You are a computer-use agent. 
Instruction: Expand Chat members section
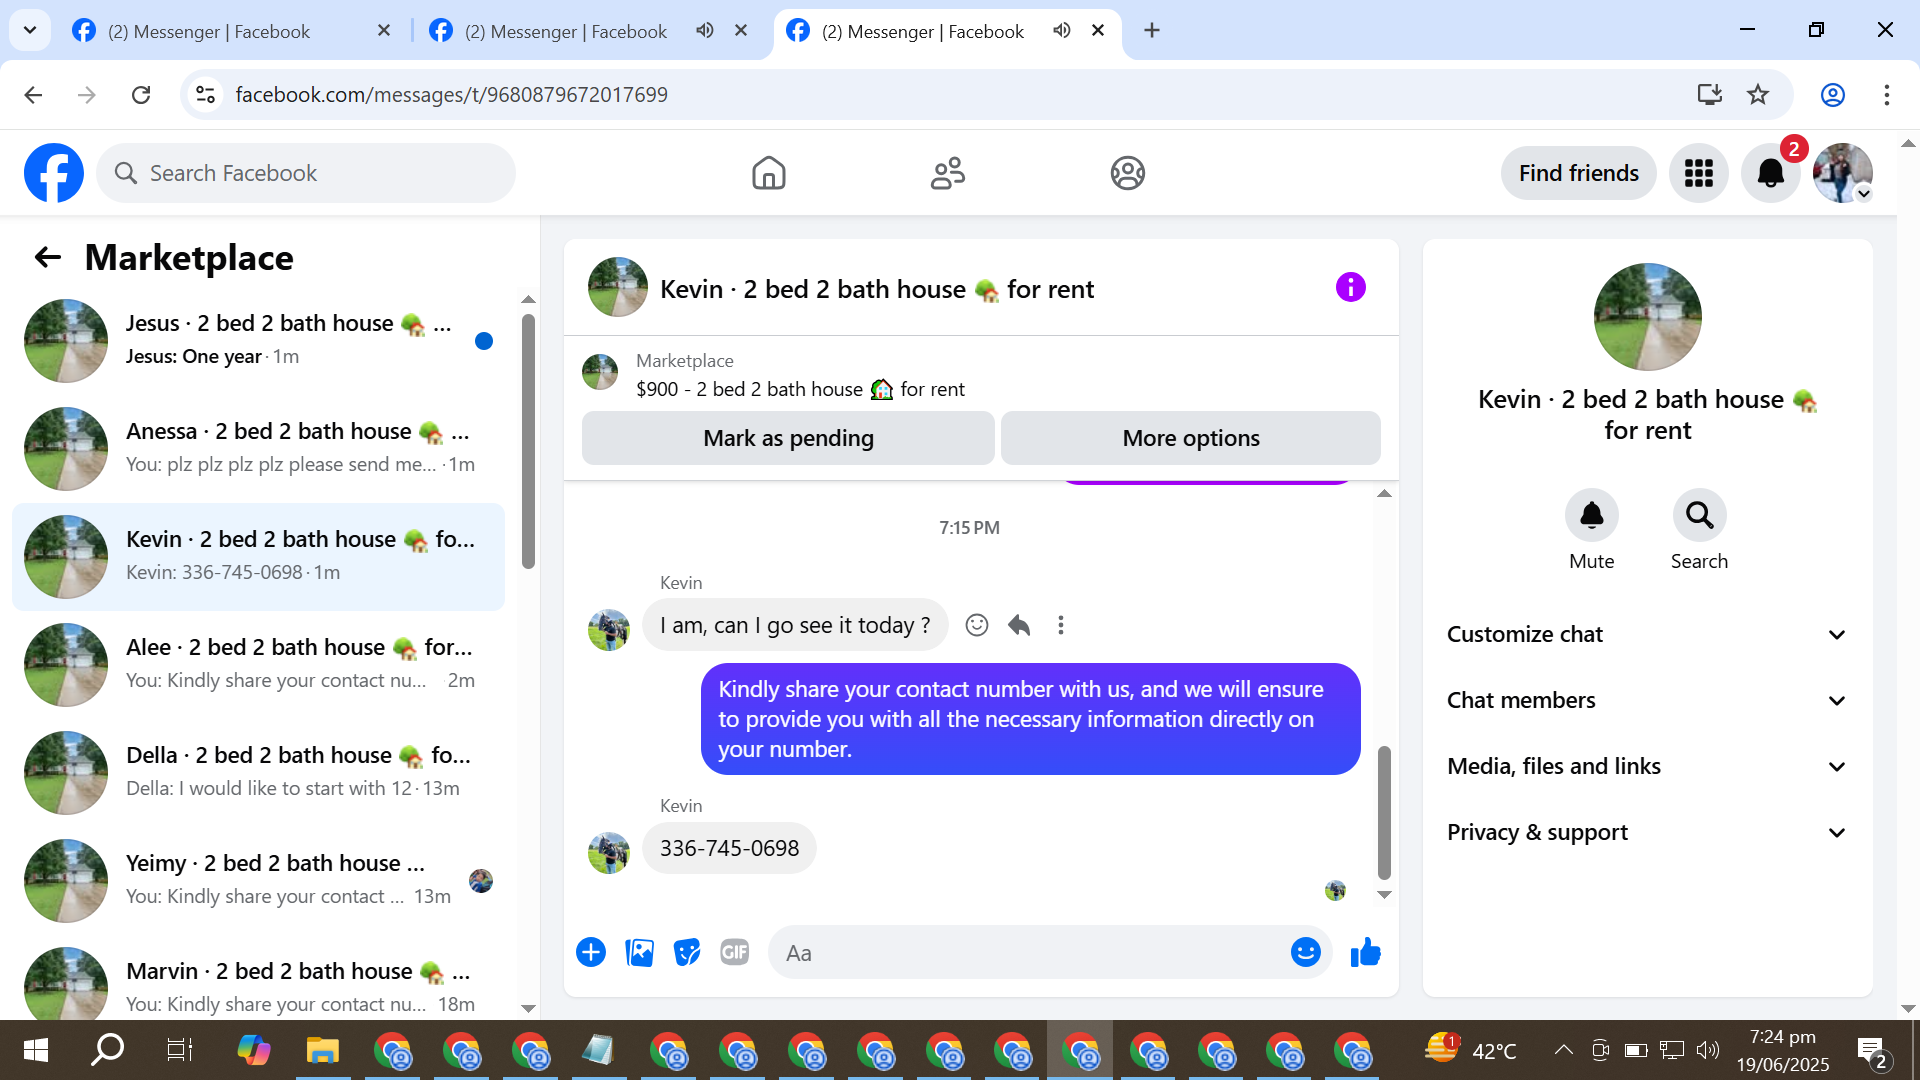coord(1647,700)
